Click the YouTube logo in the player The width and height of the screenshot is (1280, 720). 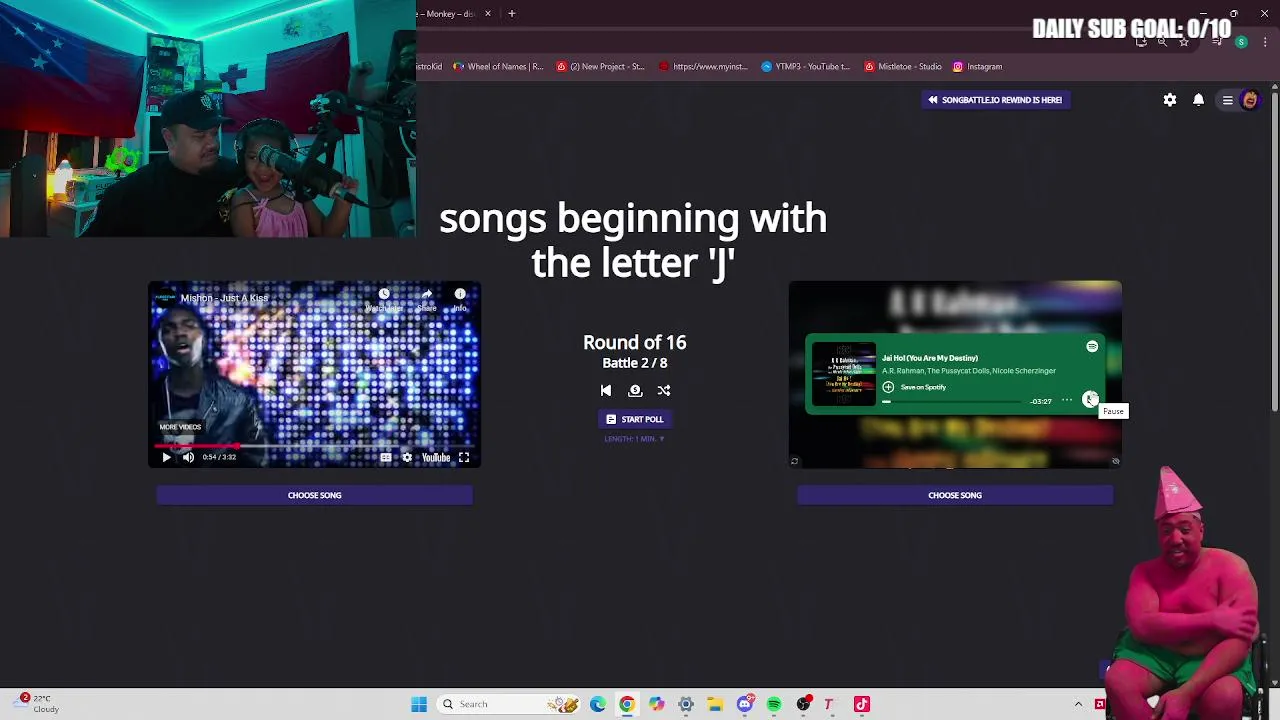pyautogui.click(x=436, y=457)
